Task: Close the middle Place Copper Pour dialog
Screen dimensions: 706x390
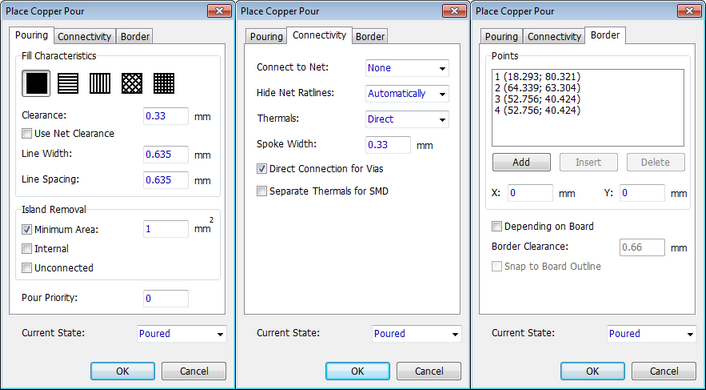Action: pyautogui.click(x=454, y=11)
